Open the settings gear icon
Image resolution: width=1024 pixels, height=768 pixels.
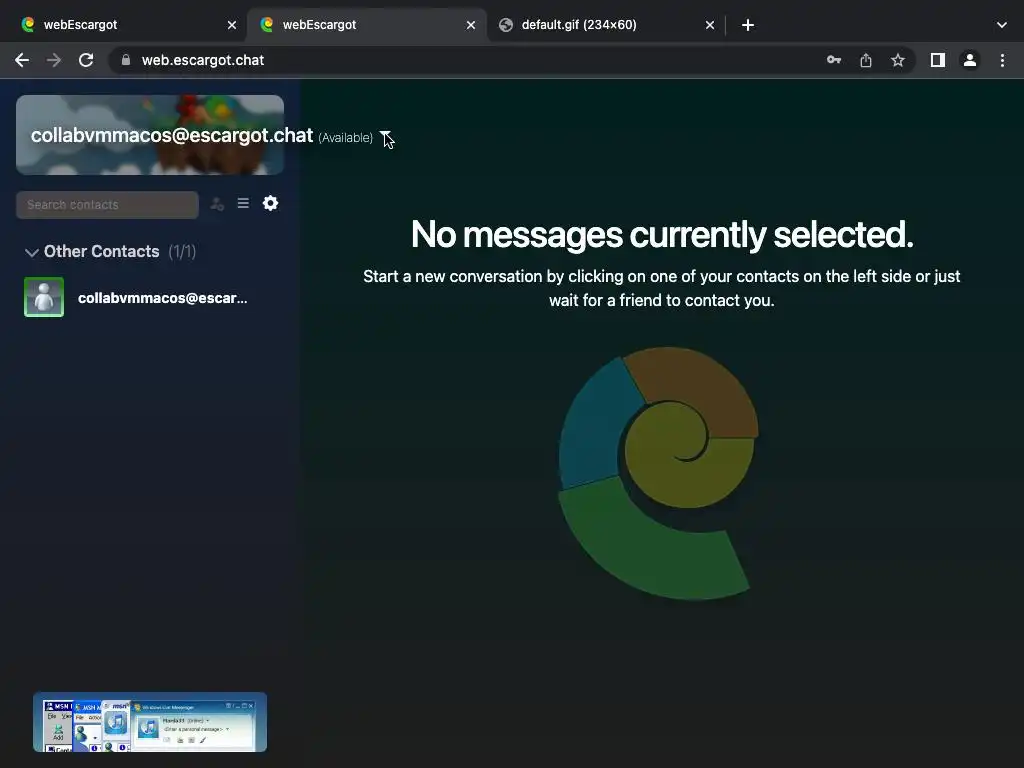coord(270,203)
